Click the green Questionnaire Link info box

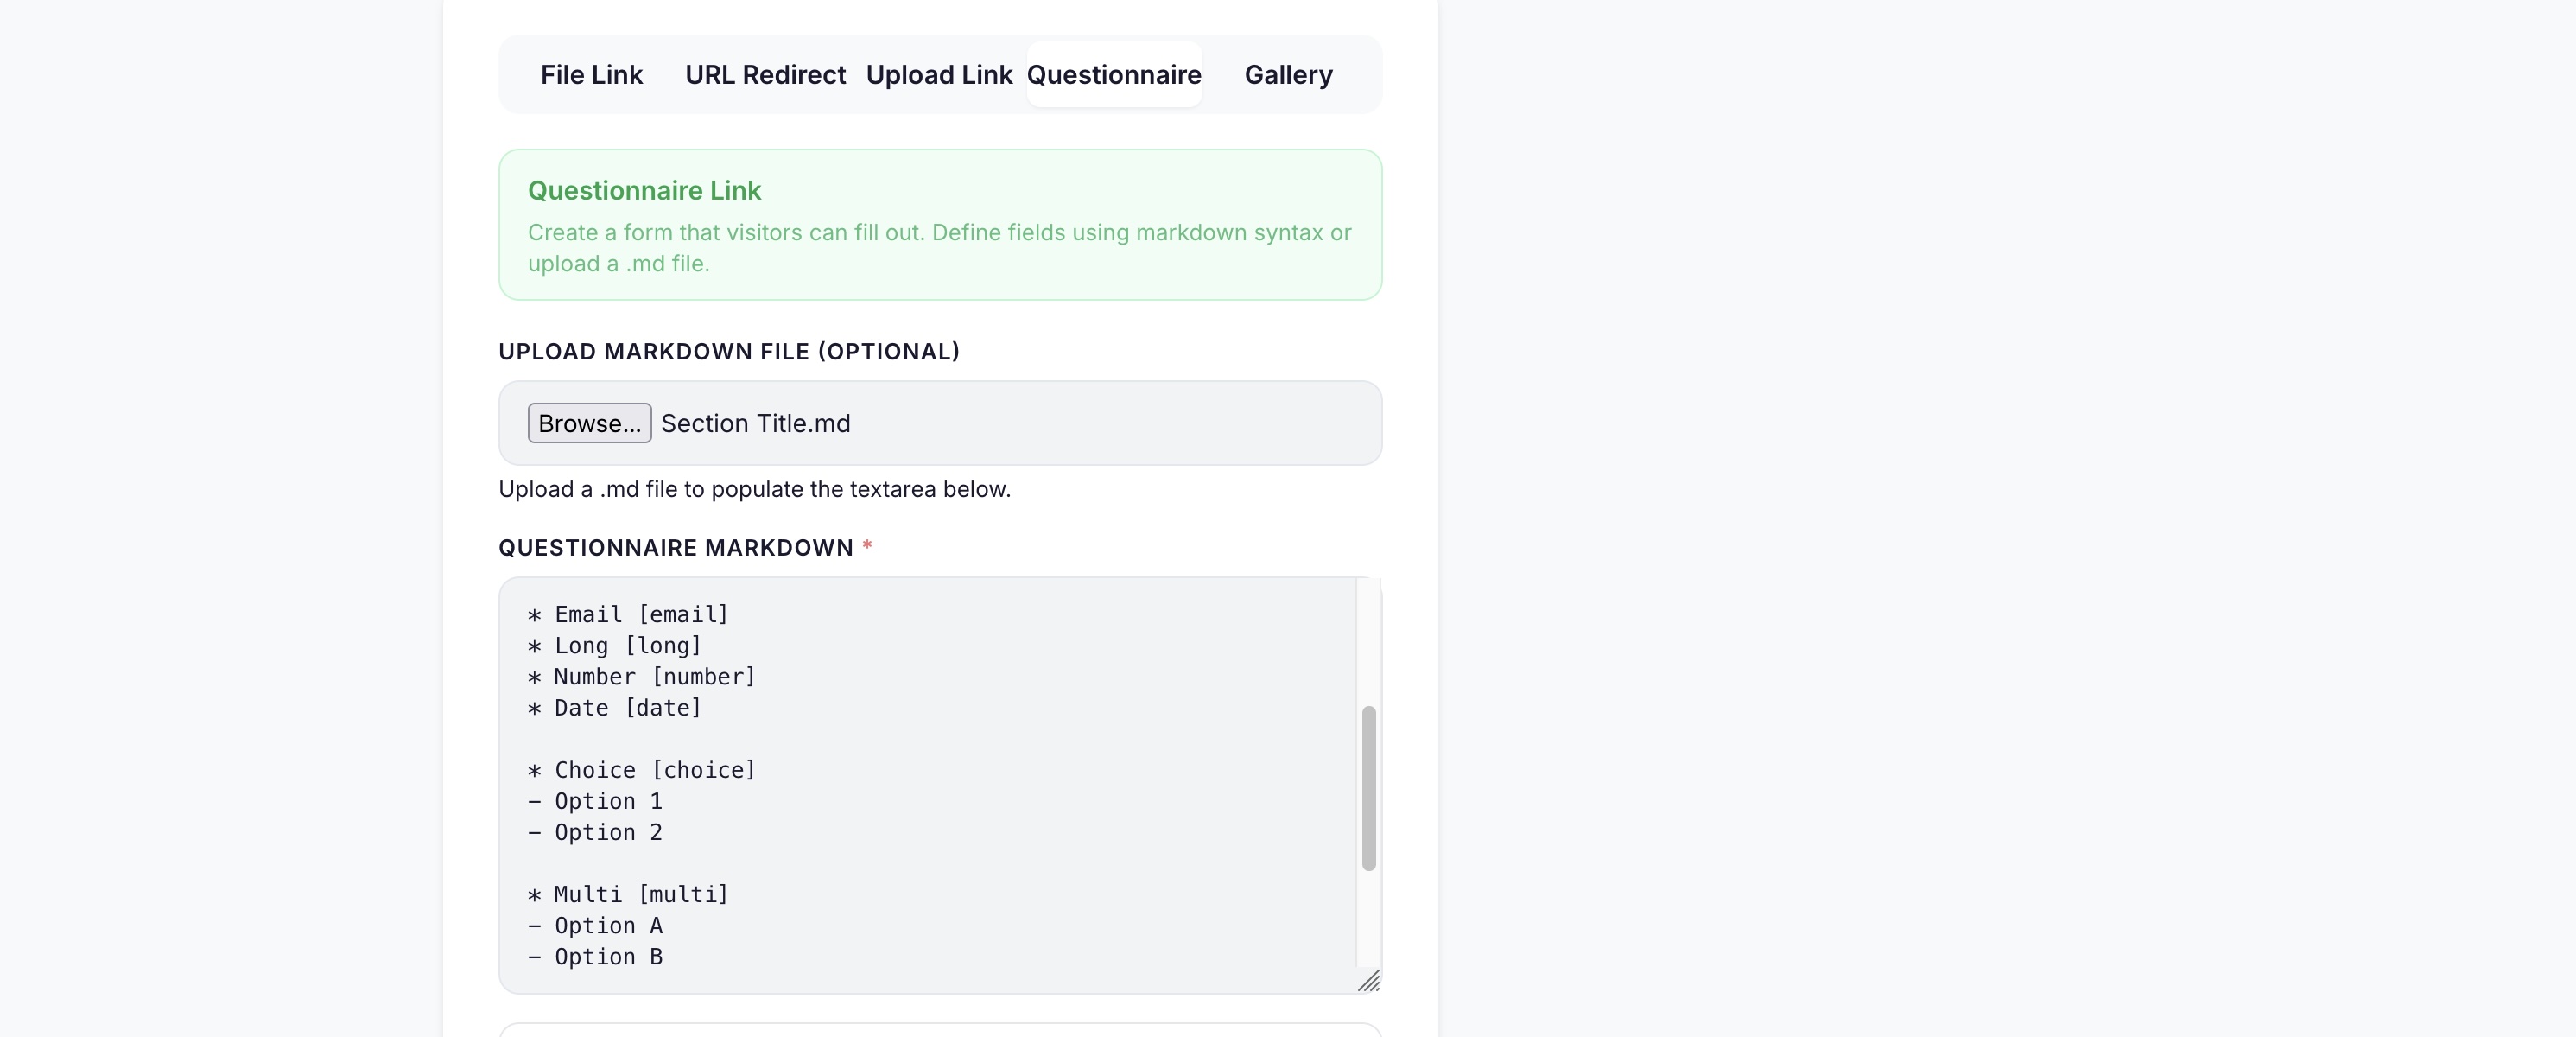(939, 225)
